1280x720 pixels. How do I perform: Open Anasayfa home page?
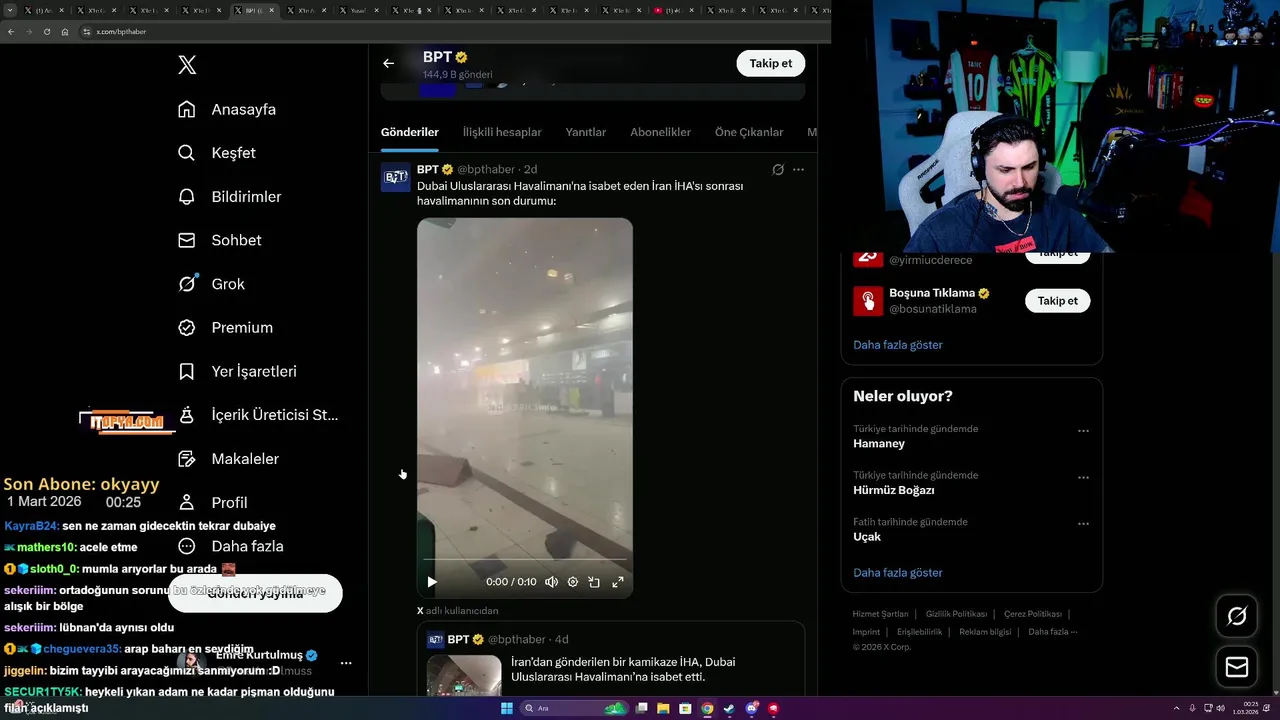(x=226, y=109)
